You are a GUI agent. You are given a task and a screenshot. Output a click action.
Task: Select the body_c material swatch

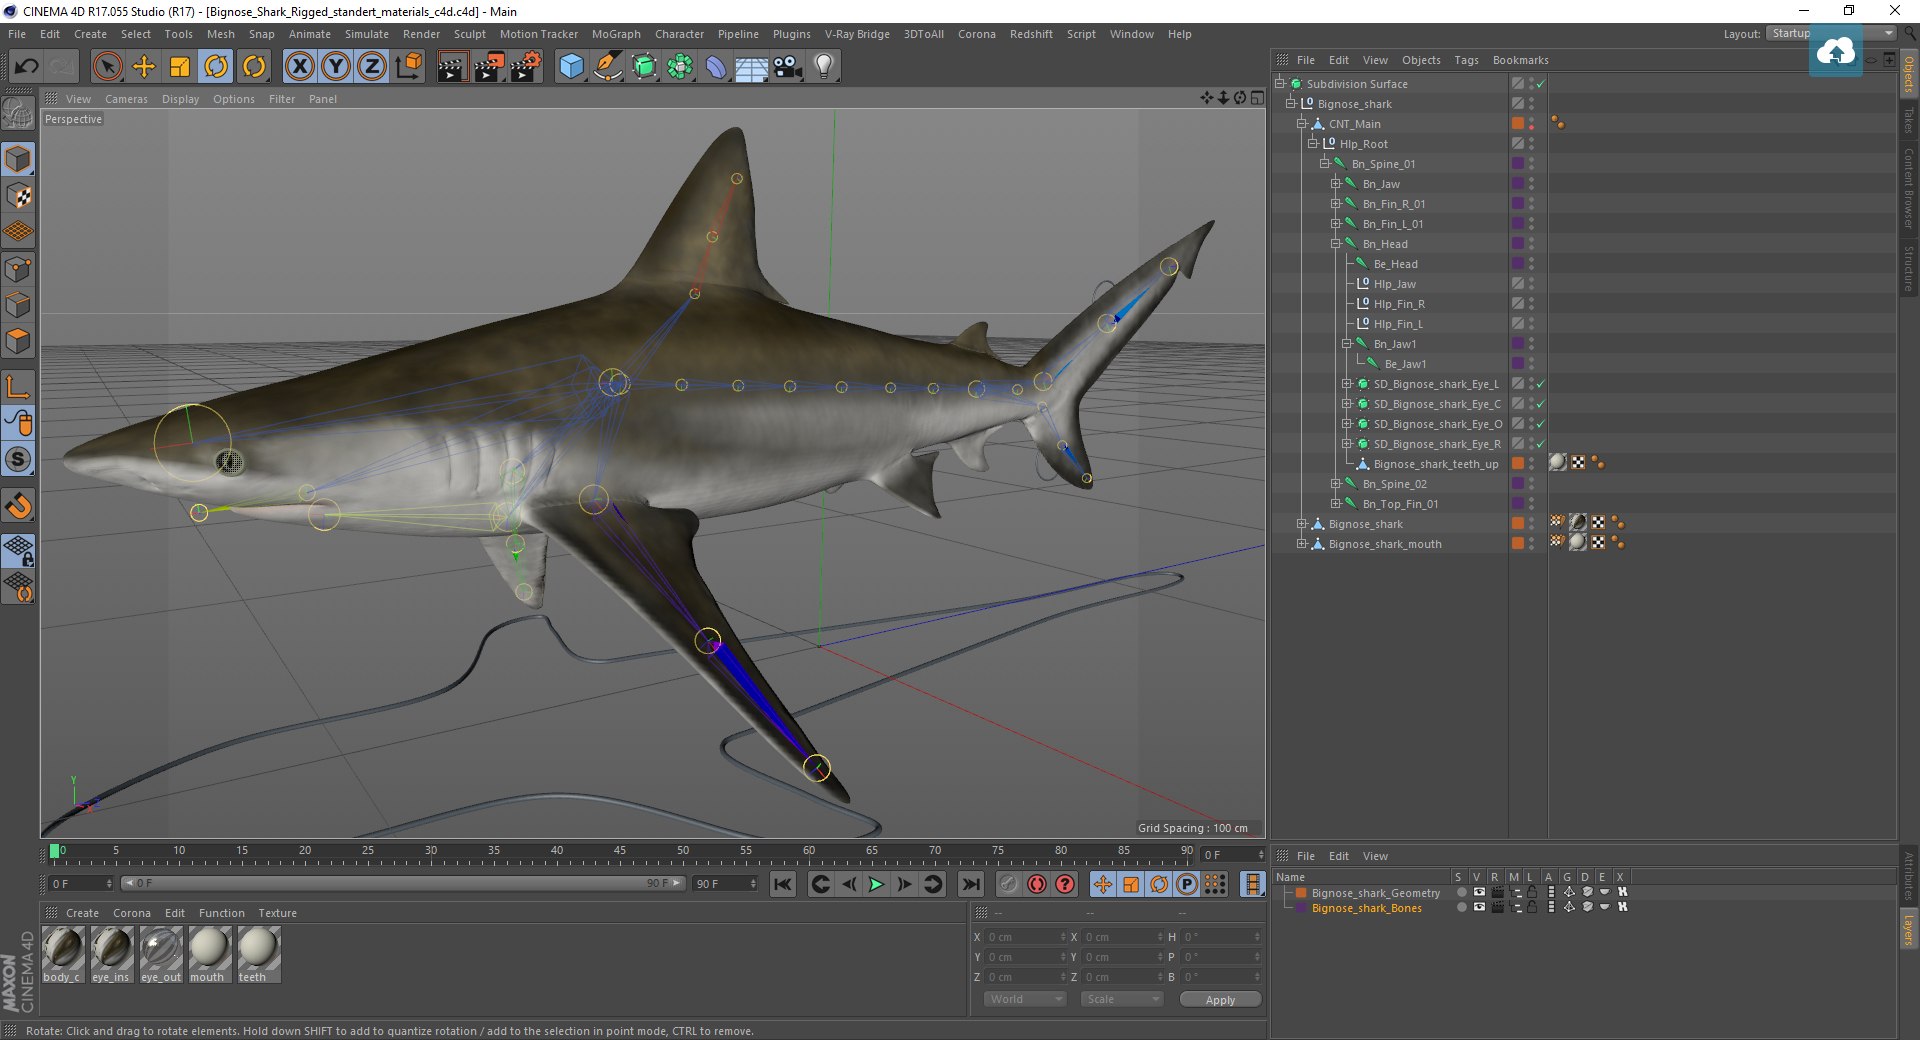[63, 954]
